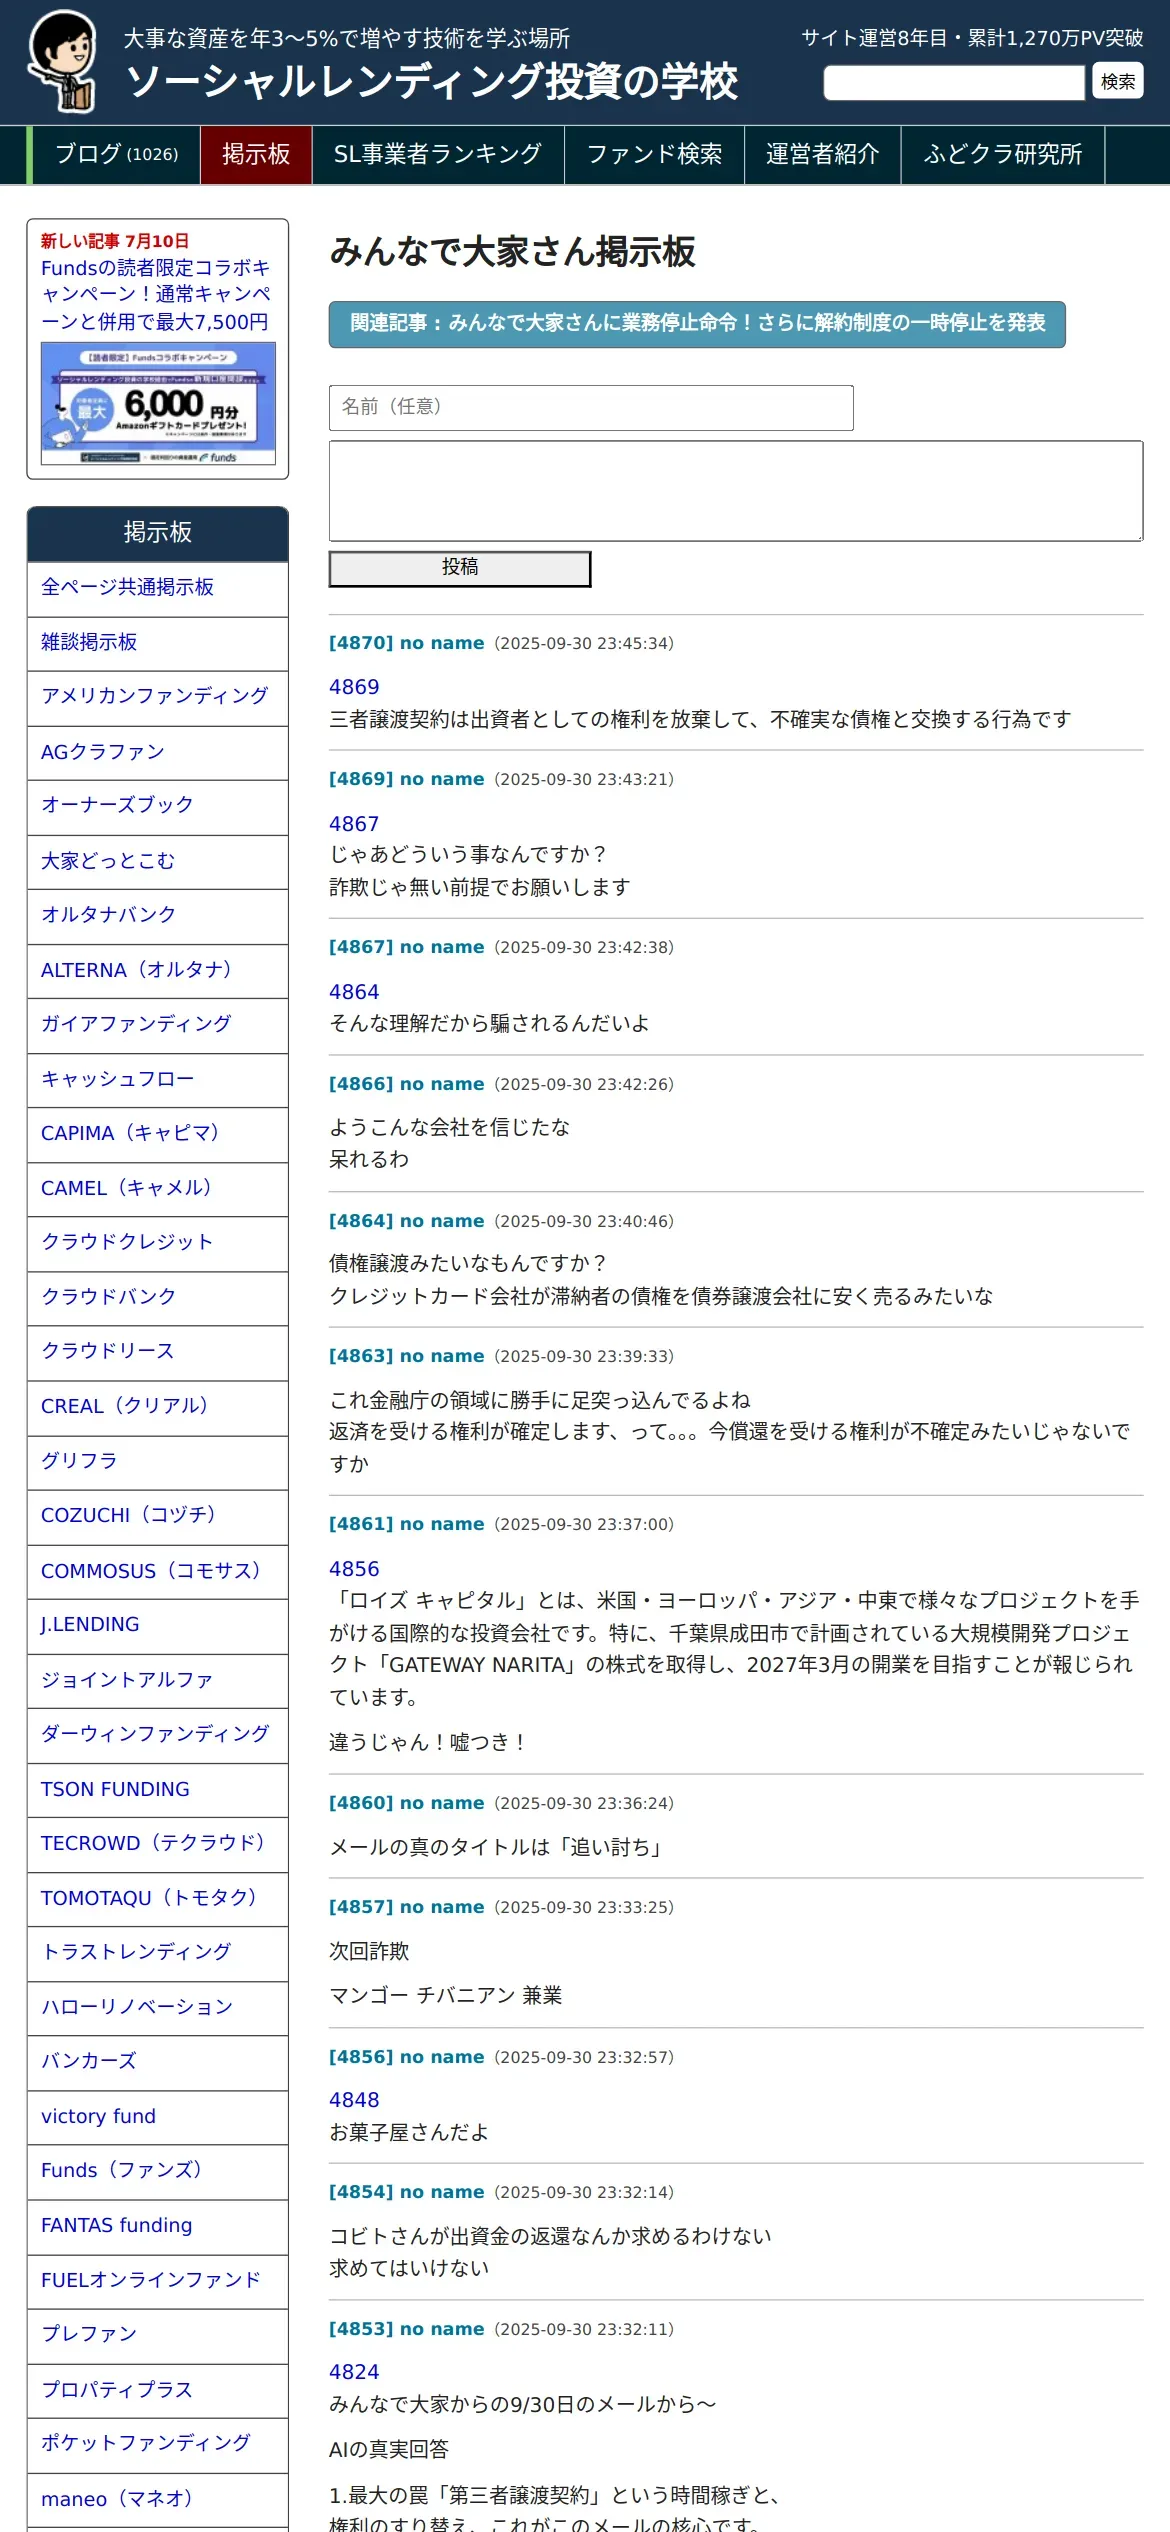
Task: Open TSON FUNDING board
Action: [158, 1788]
